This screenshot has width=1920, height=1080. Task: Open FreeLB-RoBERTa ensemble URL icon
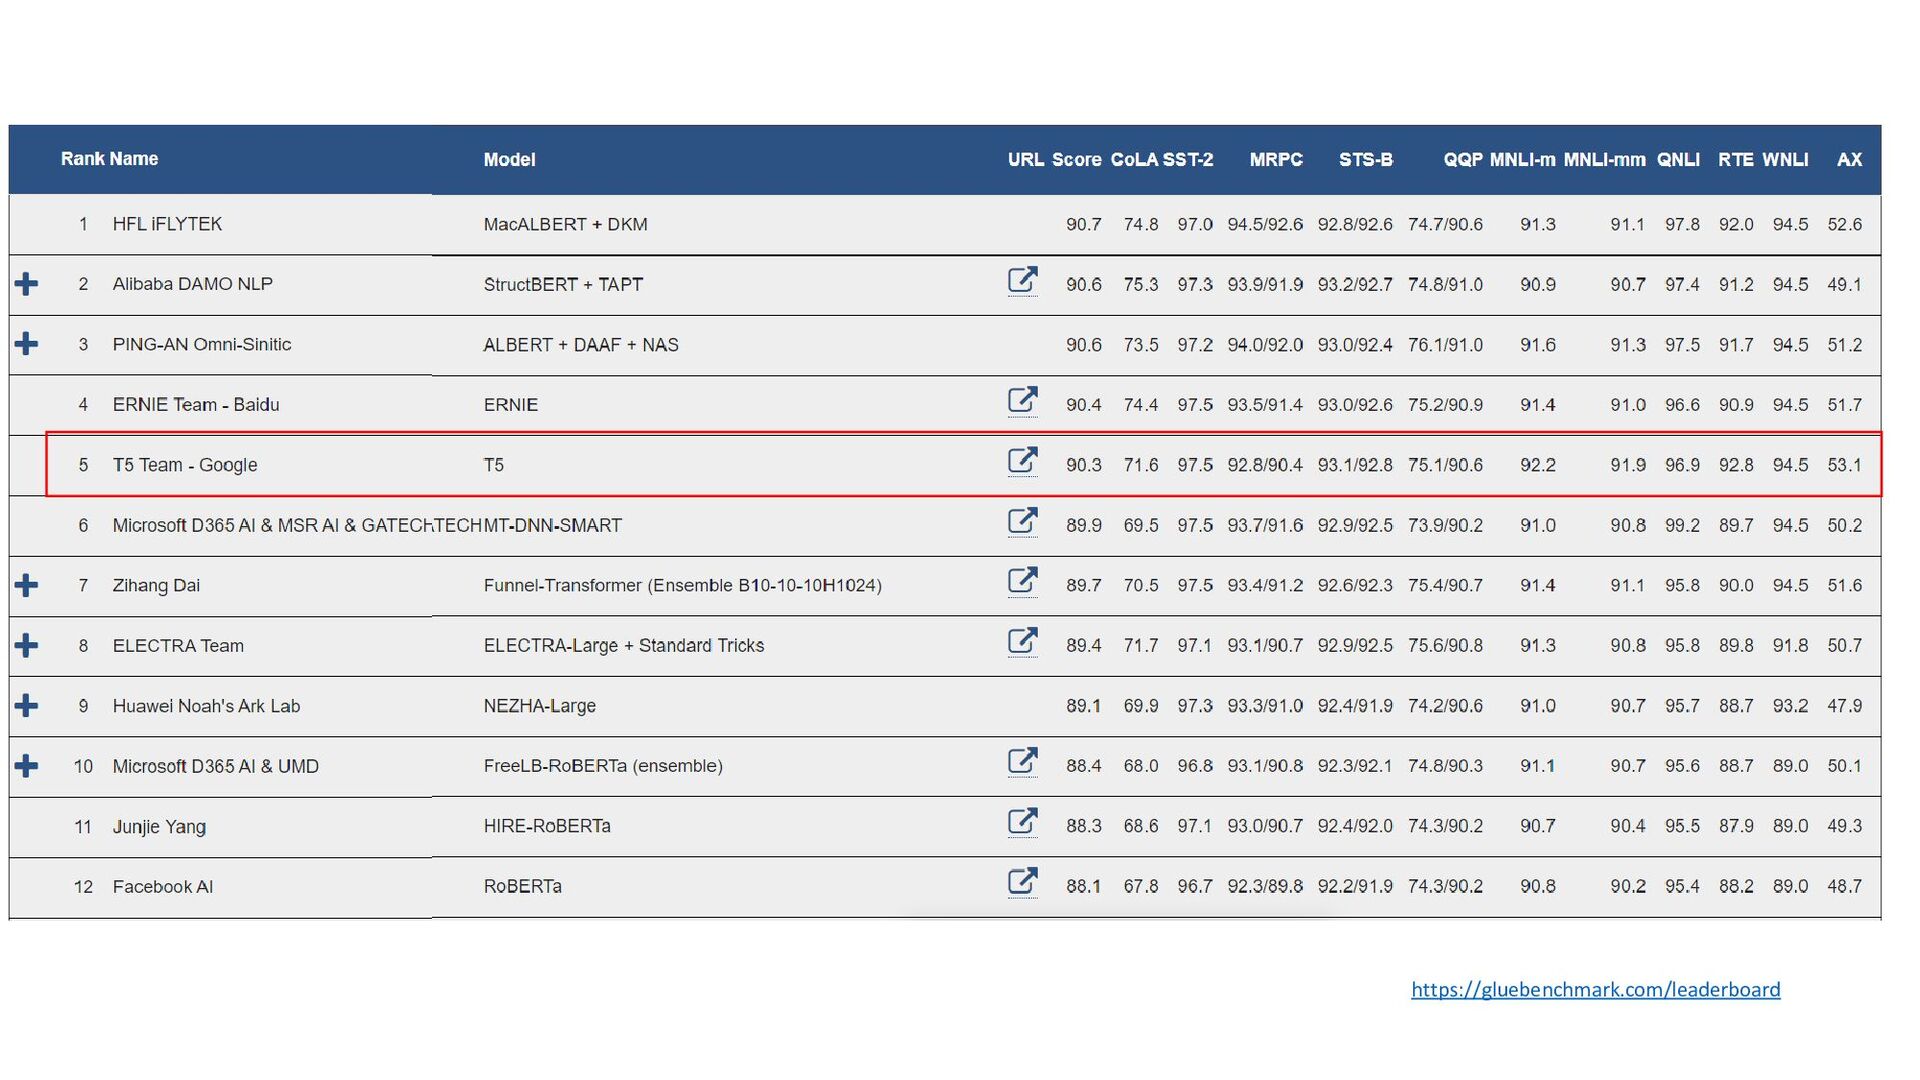[x=1022, y=762]
